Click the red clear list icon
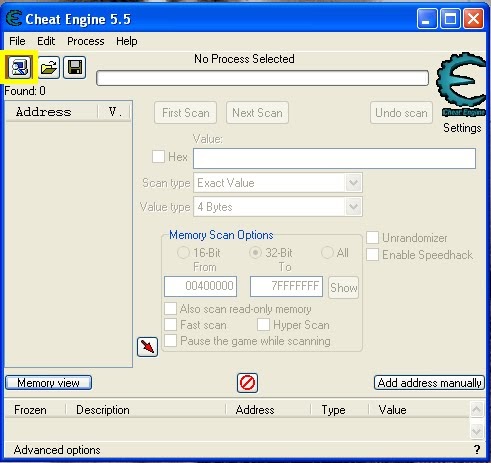This screenshot has height=463, width=491. [247, 383]
